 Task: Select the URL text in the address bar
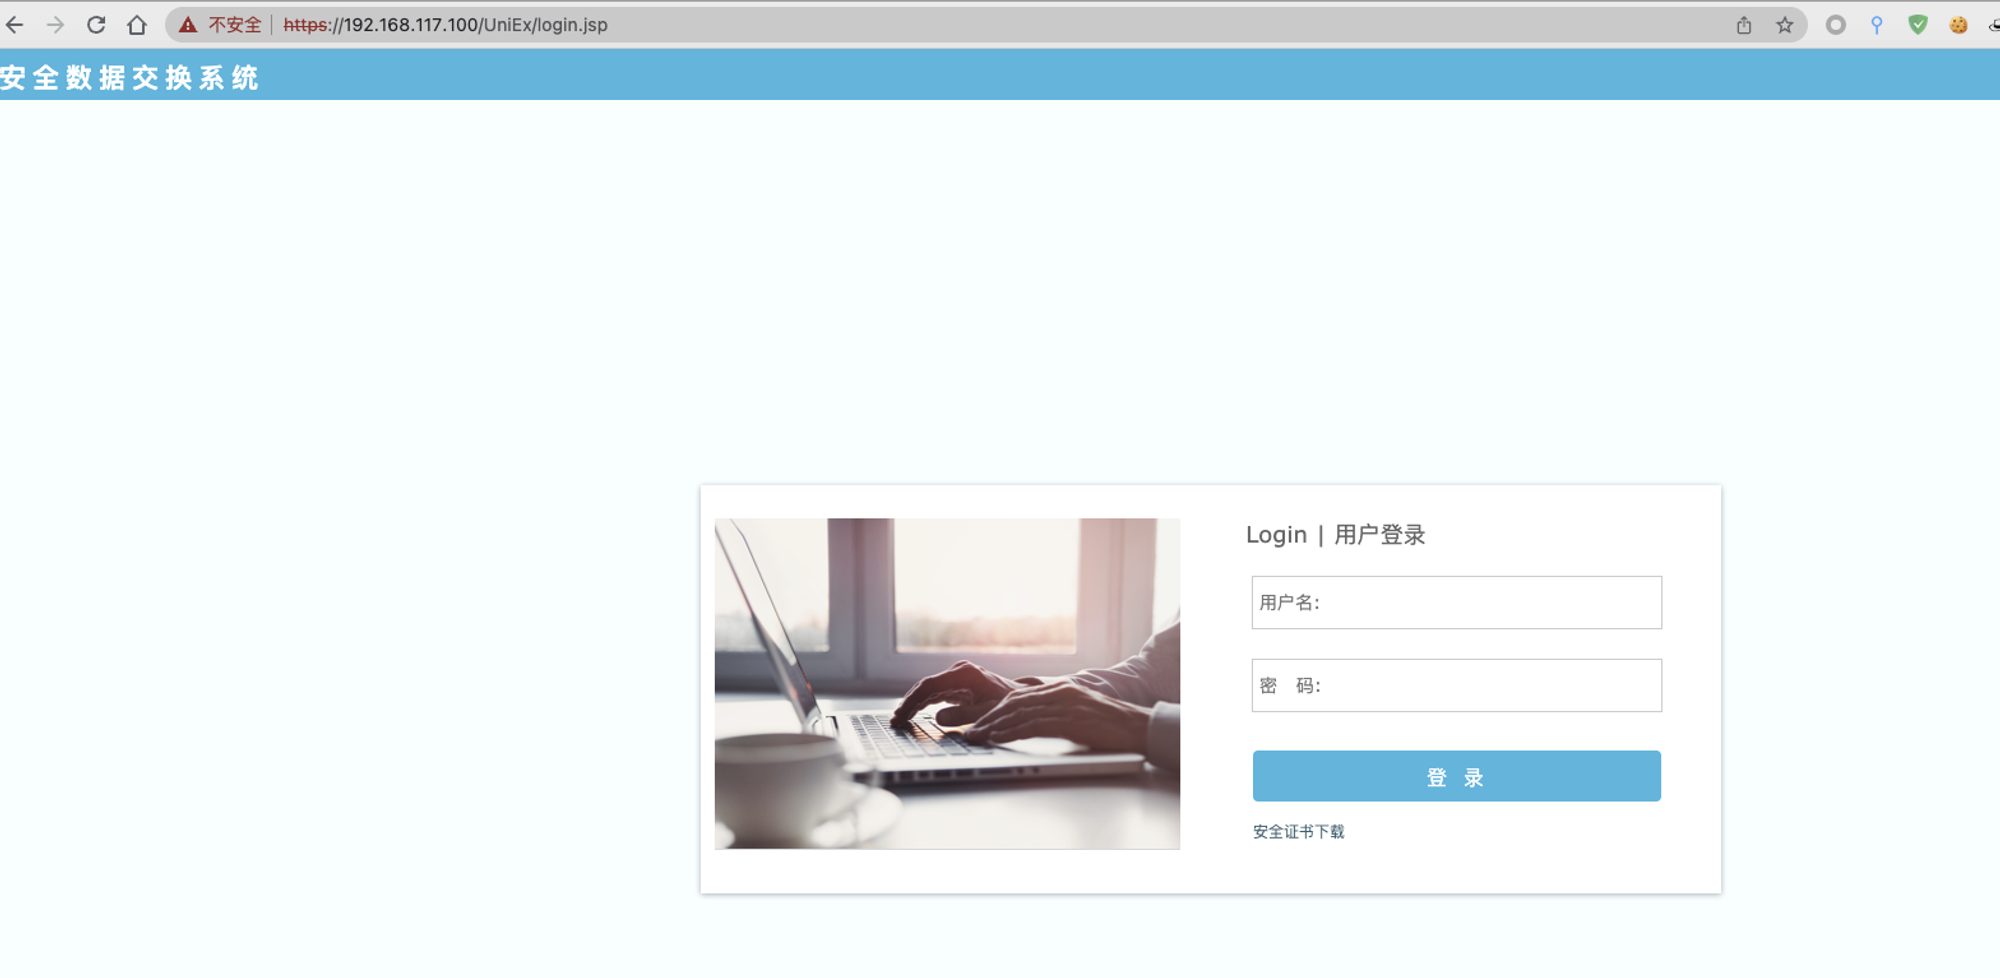445,25
